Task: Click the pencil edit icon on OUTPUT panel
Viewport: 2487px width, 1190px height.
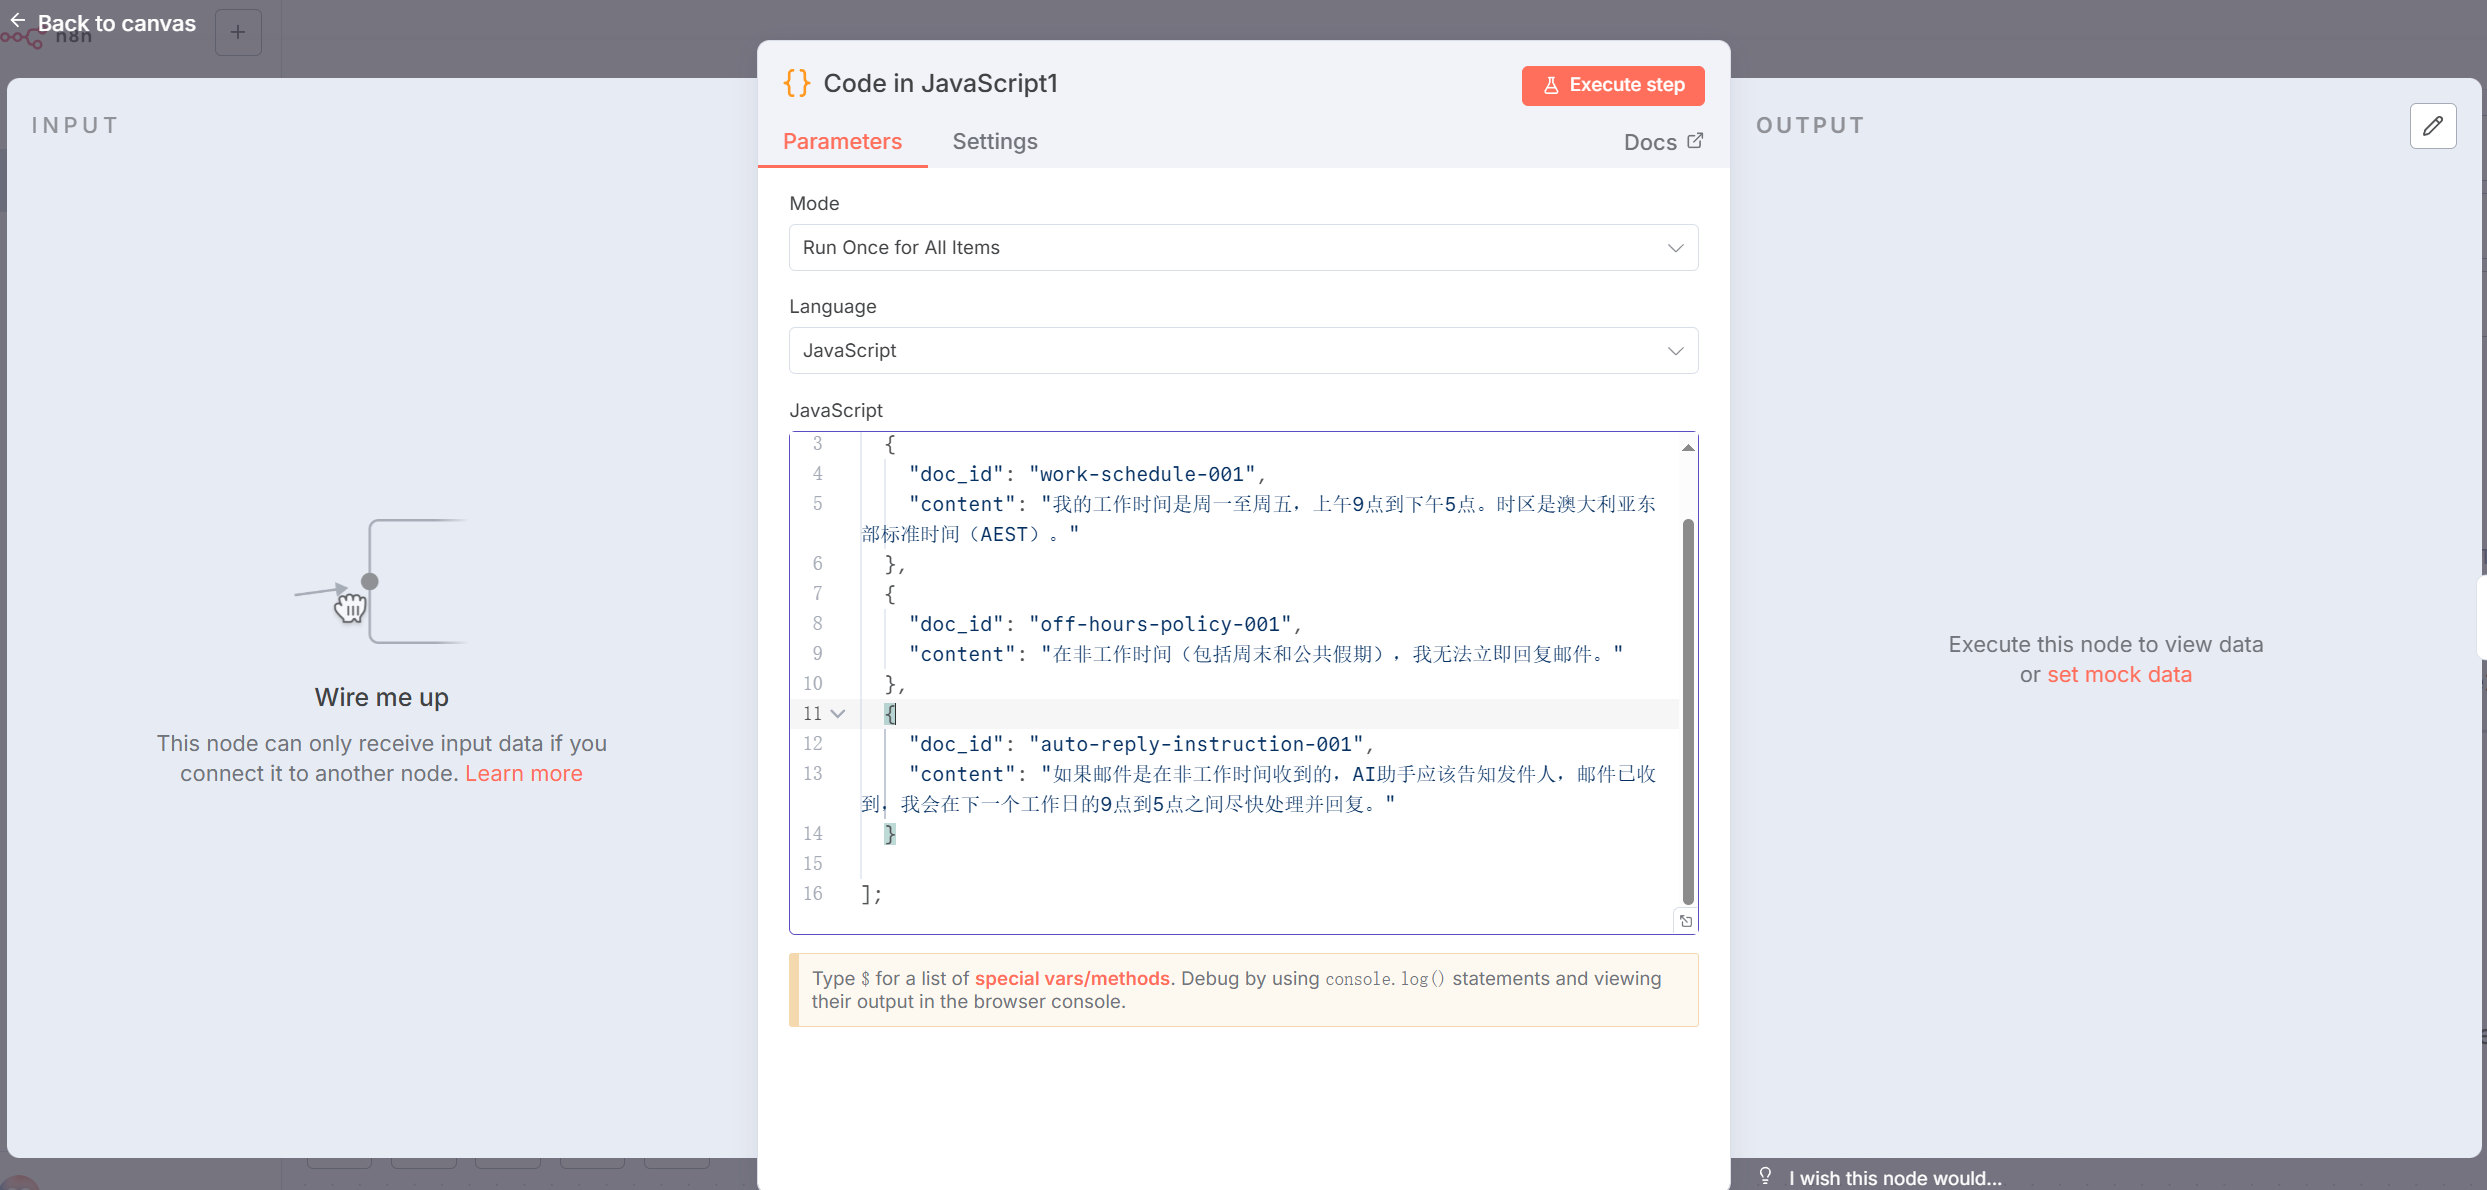Action: 2434,126
